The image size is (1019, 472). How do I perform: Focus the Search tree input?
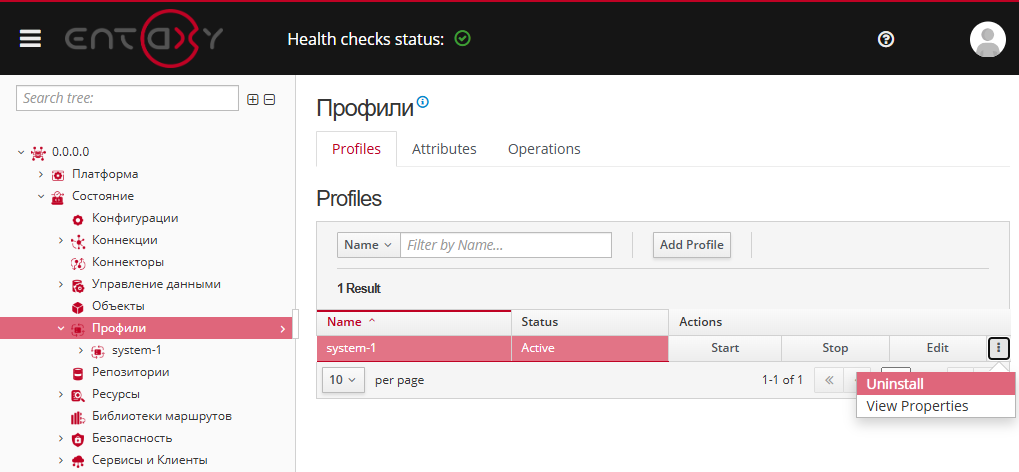tap(127, 98)
